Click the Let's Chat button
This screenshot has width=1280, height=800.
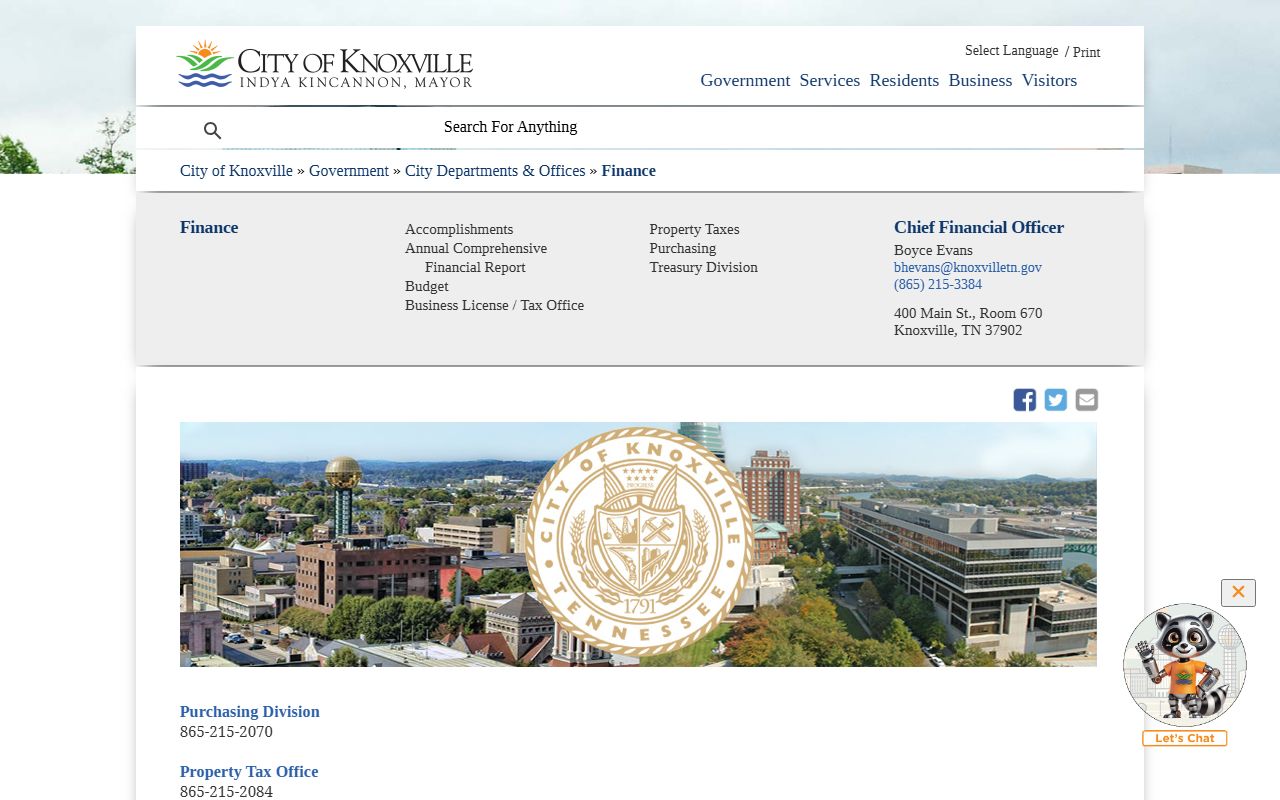pyautogui.click(x=1185, y=738)
